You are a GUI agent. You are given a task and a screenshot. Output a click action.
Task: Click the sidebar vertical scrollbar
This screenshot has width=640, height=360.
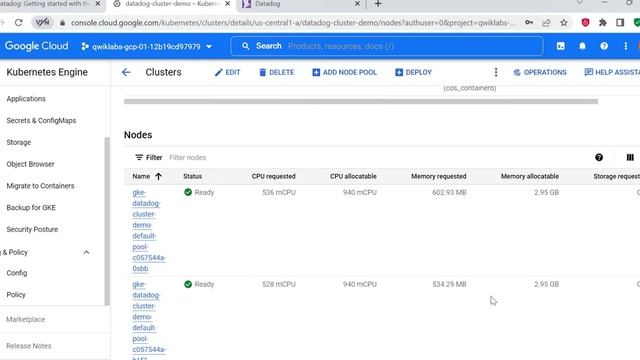[x=107, y=221]
